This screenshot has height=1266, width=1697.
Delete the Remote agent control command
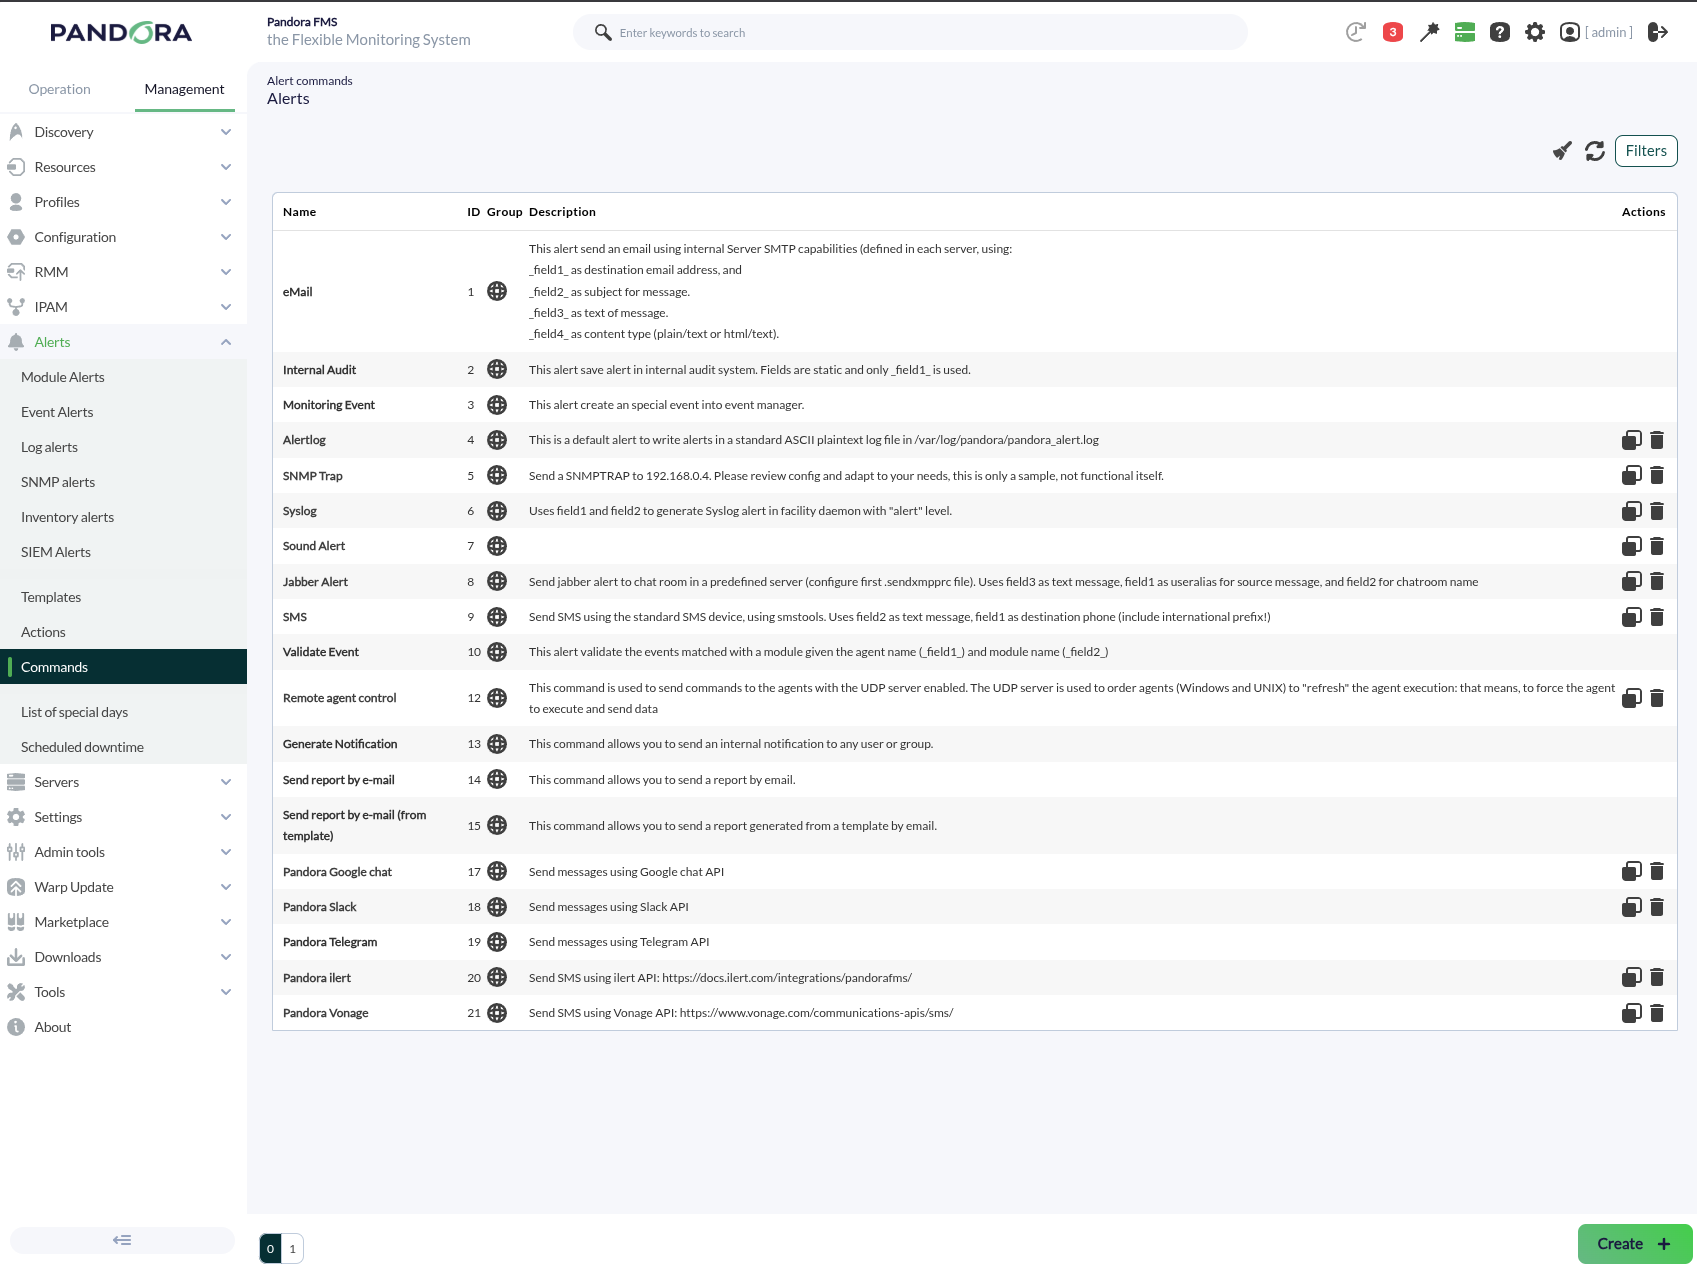(1657, 698)
